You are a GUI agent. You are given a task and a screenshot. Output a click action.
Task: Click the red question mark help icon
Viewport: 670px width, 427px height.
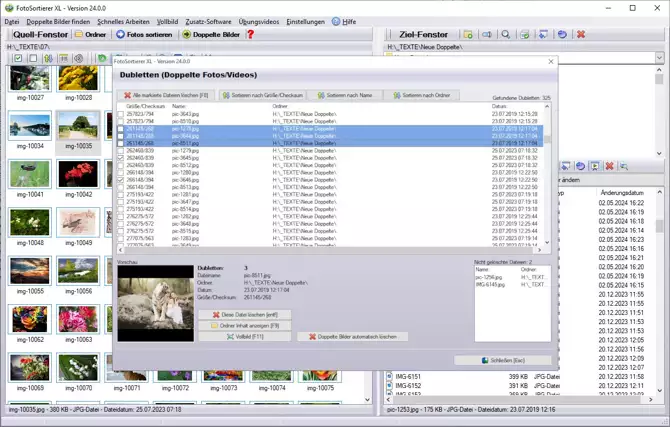(x=250, y=34)
